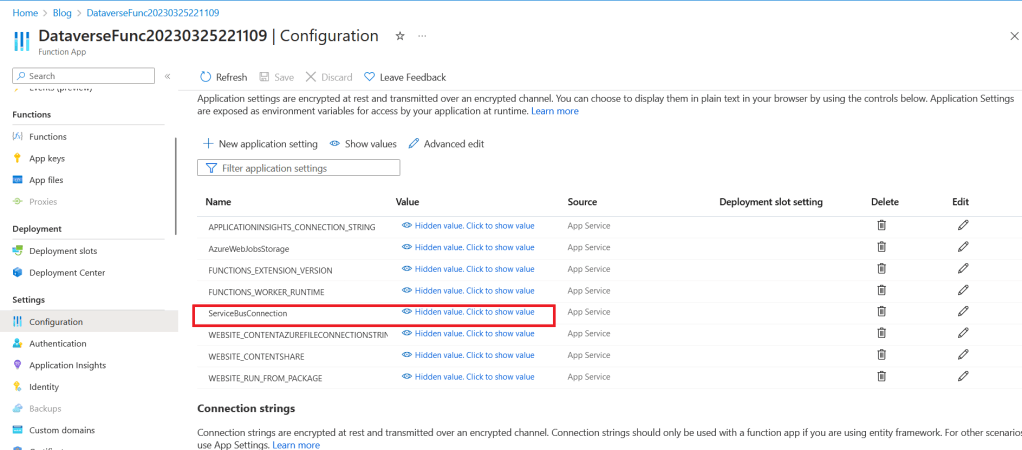Open Advanced edit for settings

pyautogui.click(x=446, y=143)
